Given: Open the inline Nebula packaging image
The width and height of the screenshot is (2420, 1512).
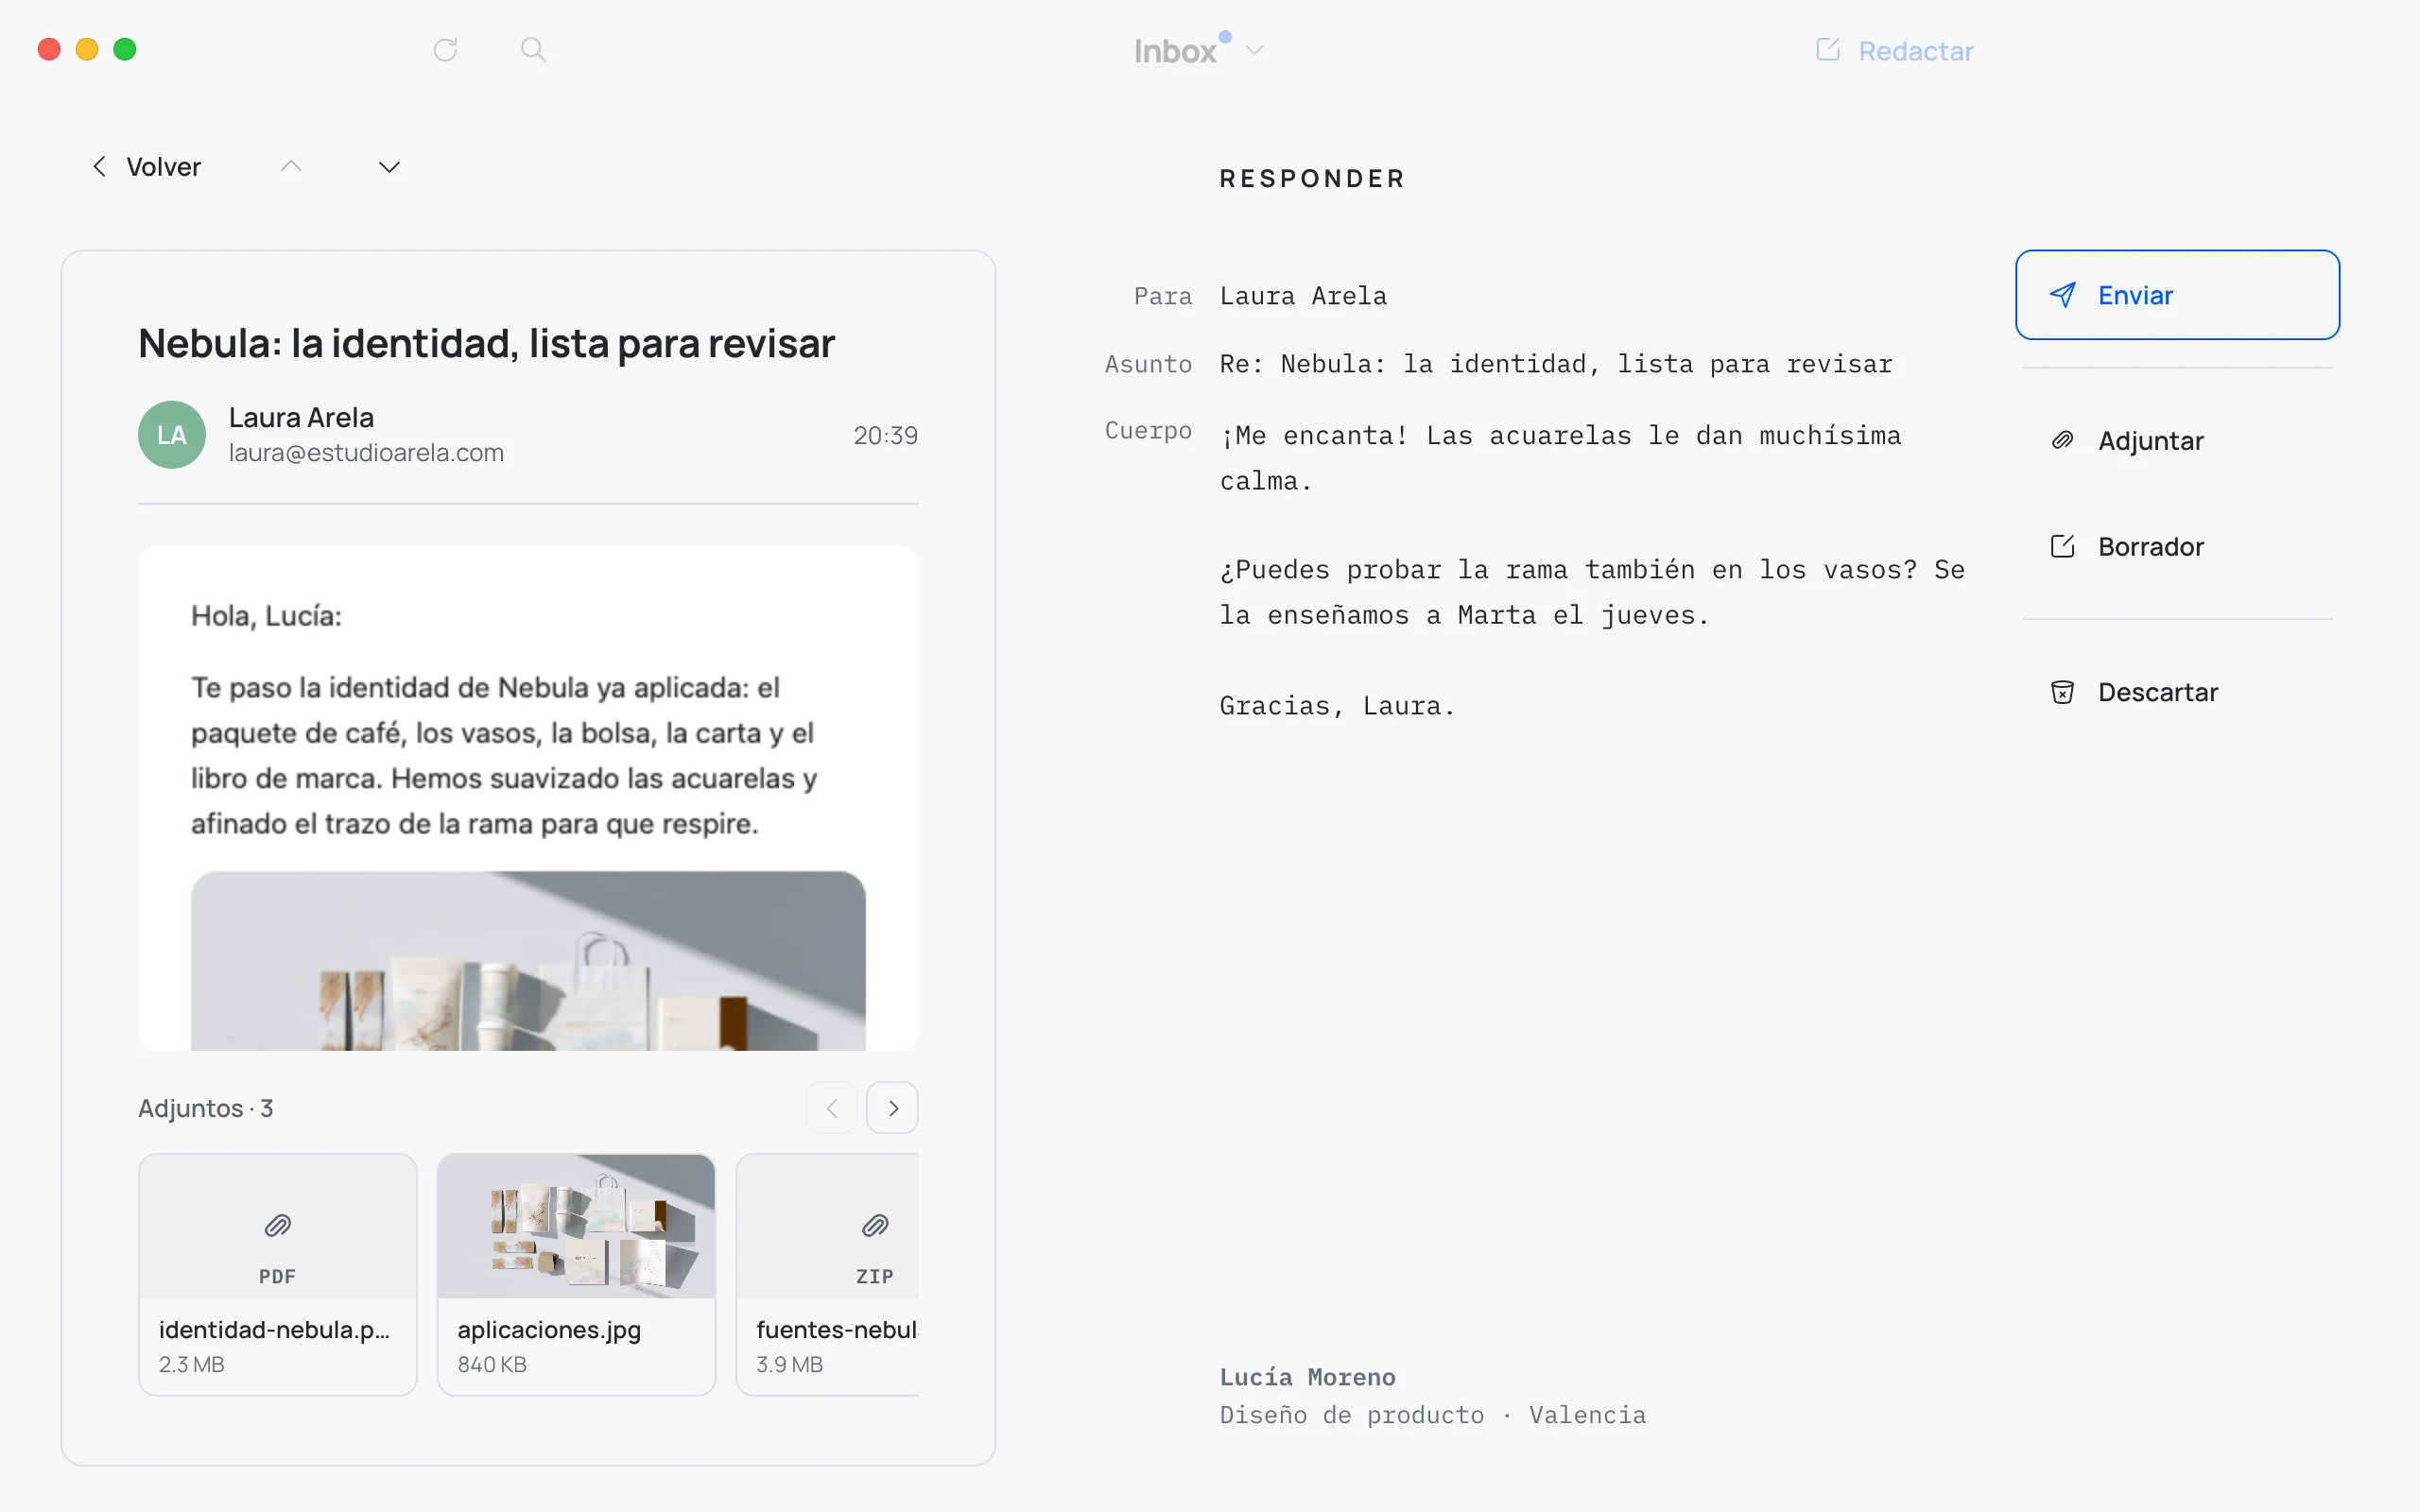Looking at the screenshot, I should (528, 961).
